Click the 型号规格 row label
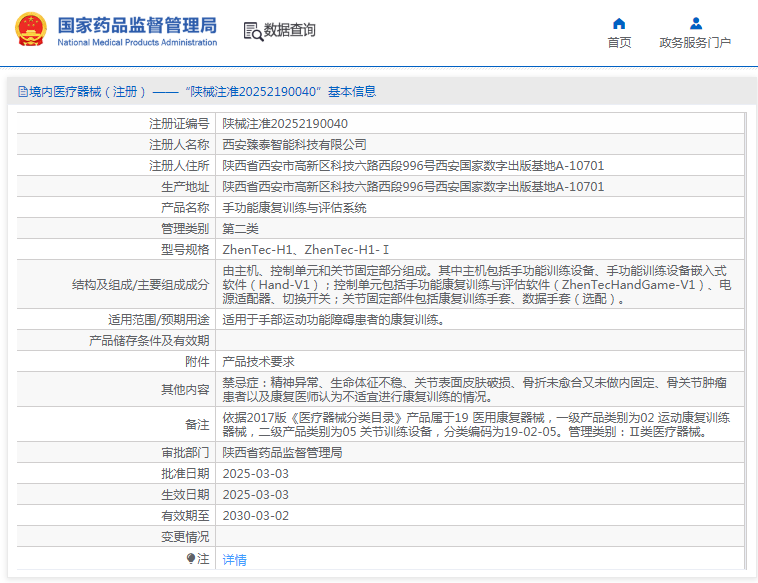This screenshot has width=758, height=583. pyautogui.click(x=185, y=249)
